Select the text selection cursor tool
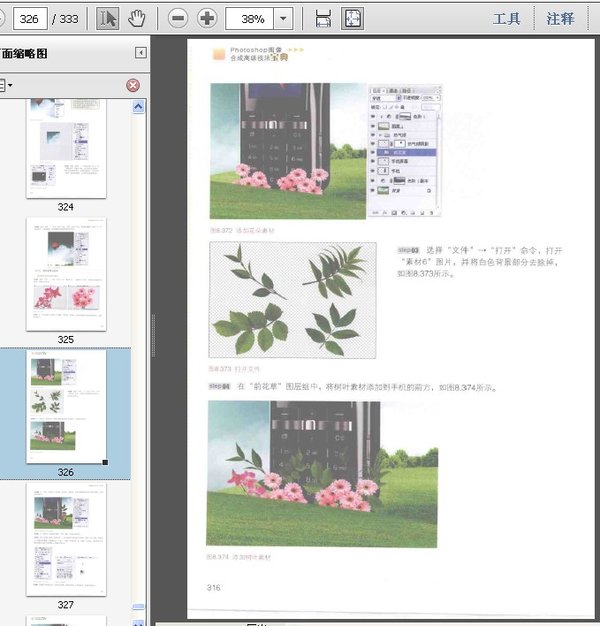 (x=109, y=18)
